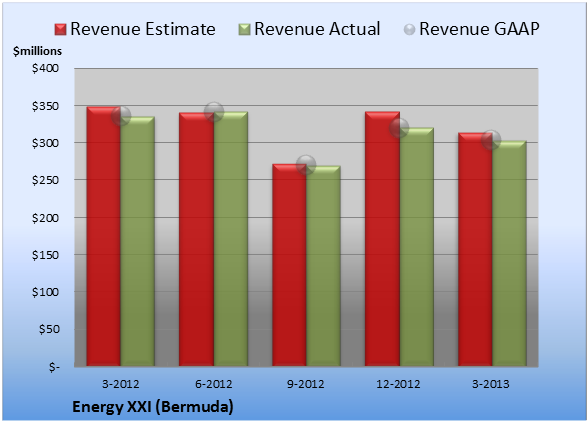Click the '$100' axis value
This screenshot has width=588, height=422.
tap(45, 292)
